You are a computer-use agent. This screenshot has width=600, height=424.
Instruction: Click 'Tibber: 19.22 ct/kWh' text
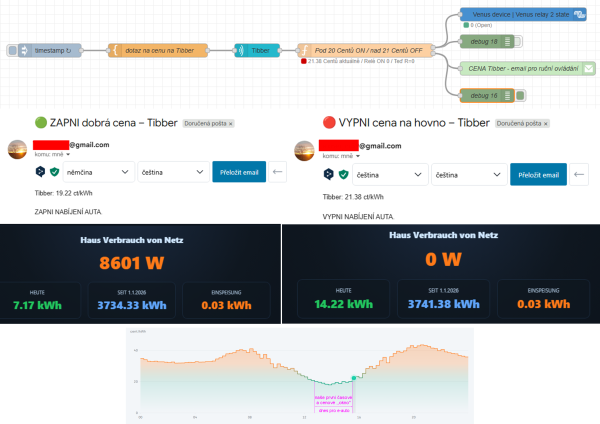64,193
